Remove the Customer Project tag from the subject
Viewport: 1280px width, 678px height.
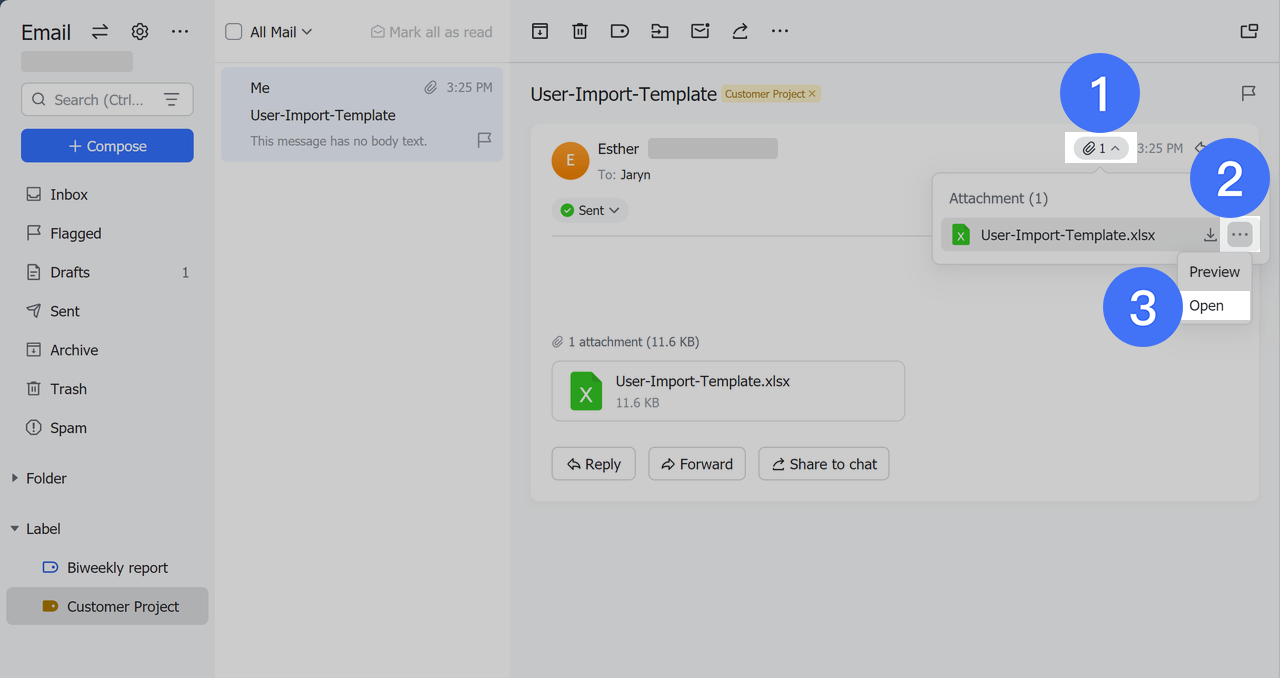click(812, 93)
